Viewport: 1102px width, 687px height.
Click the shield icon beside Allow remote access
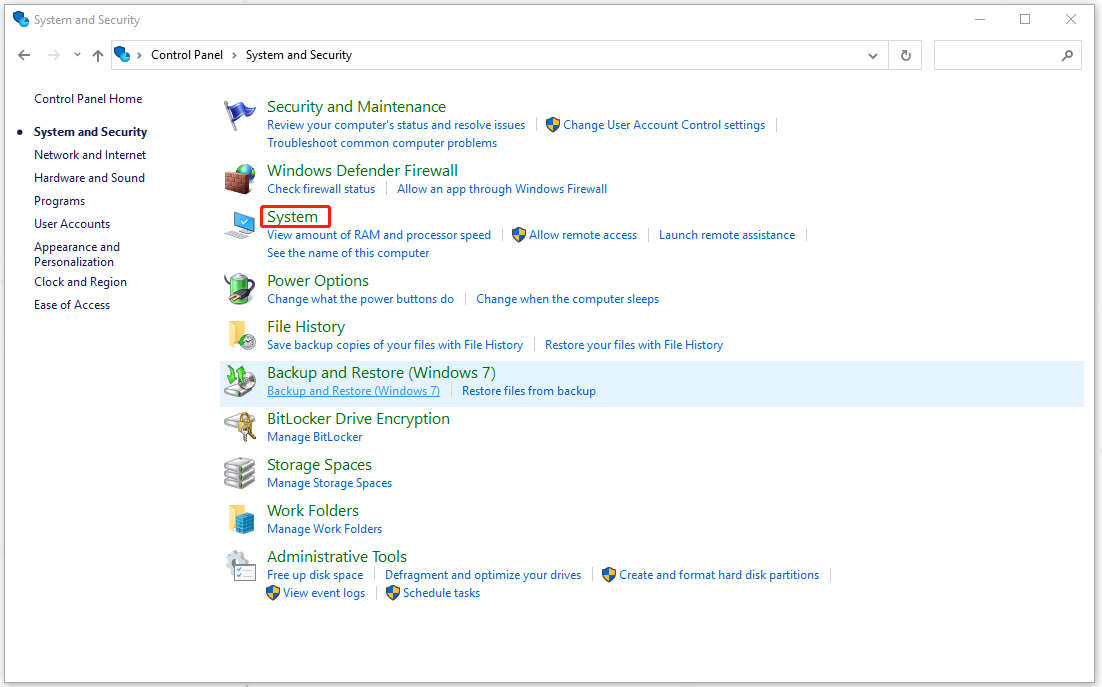(x=519, y=235)
